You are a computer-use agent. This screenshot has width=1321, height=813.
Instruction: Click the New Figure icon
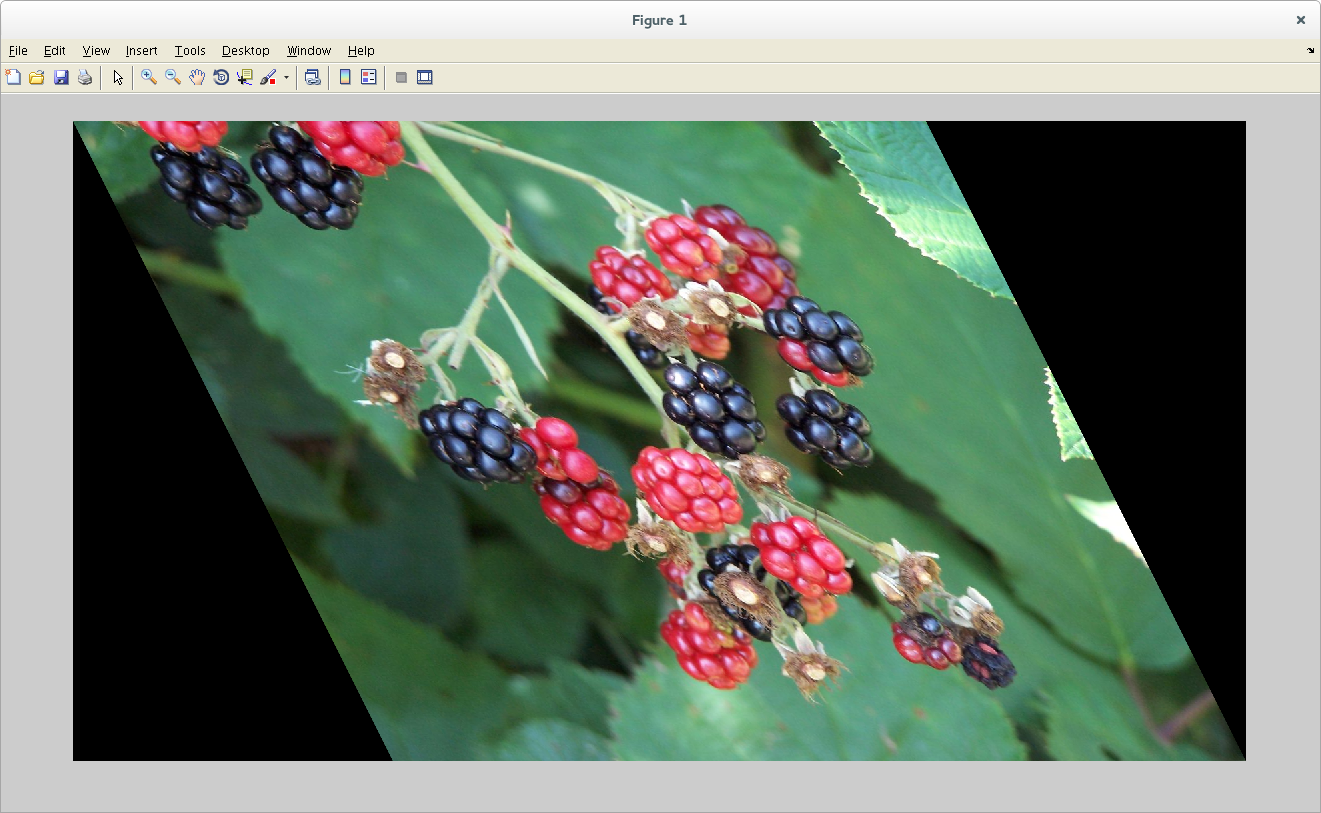[13, 77]
